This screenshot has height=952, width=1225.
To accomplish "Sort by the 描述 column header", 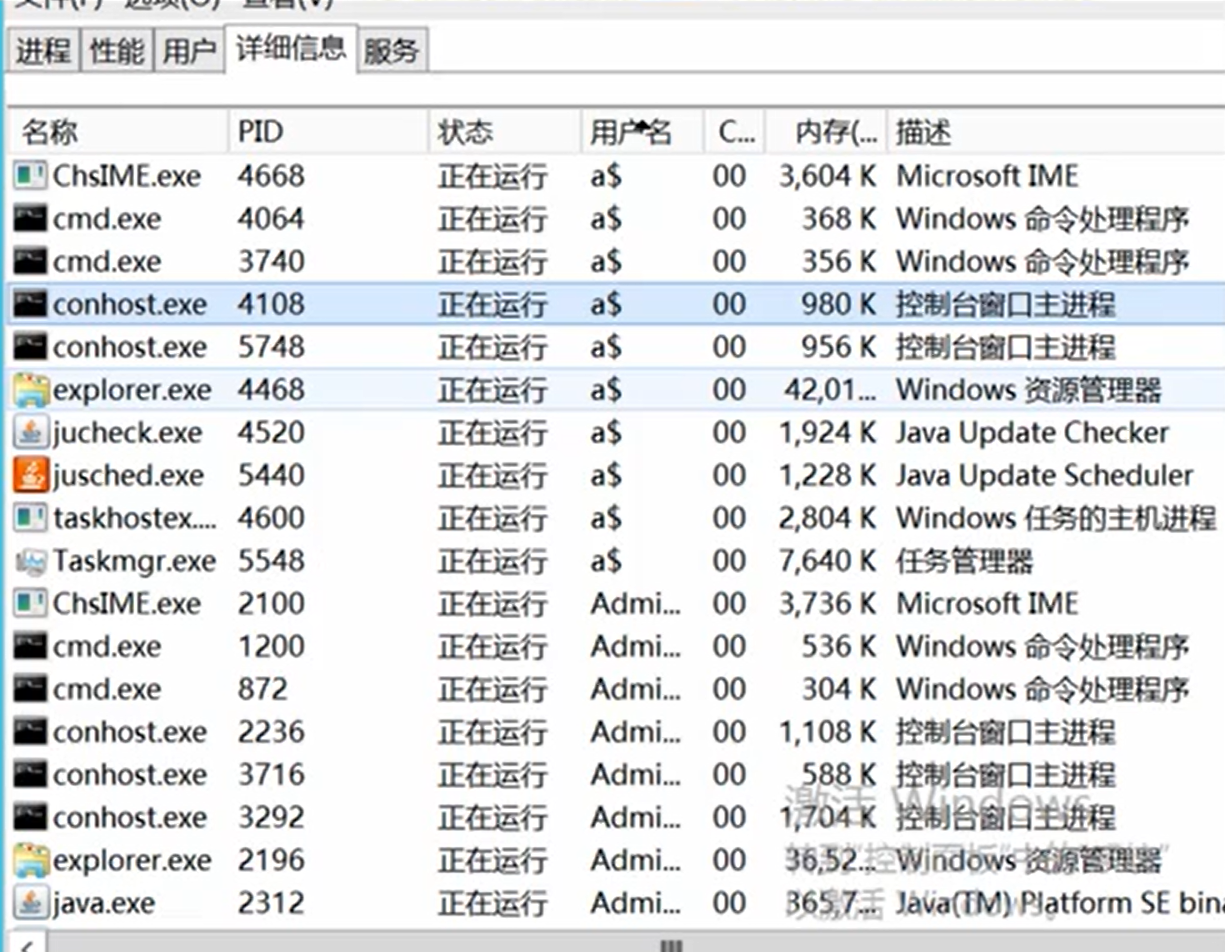I will pos(1056,132).
